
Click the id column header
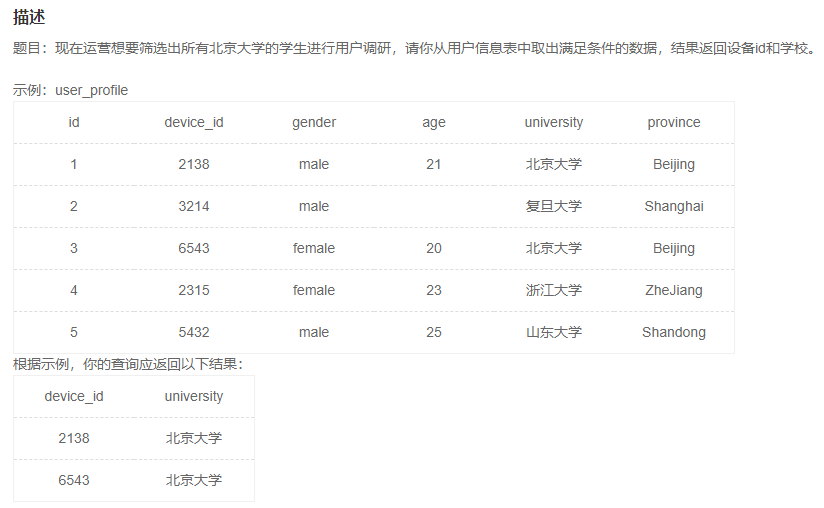tap(74, 122)
